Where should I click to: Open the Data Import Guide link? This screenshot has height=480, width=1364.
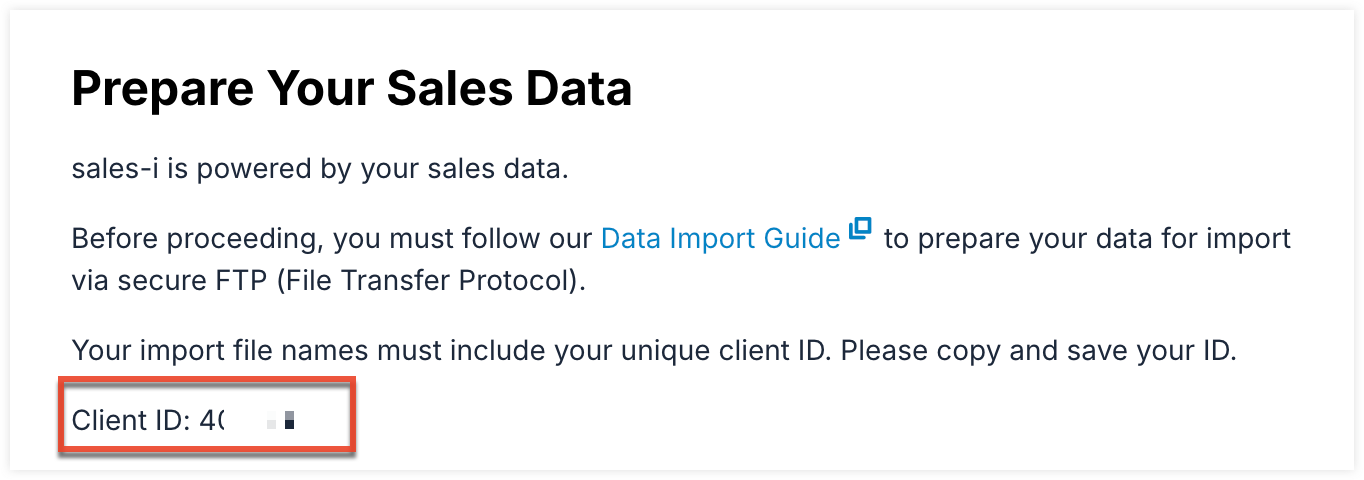[720, 240]
